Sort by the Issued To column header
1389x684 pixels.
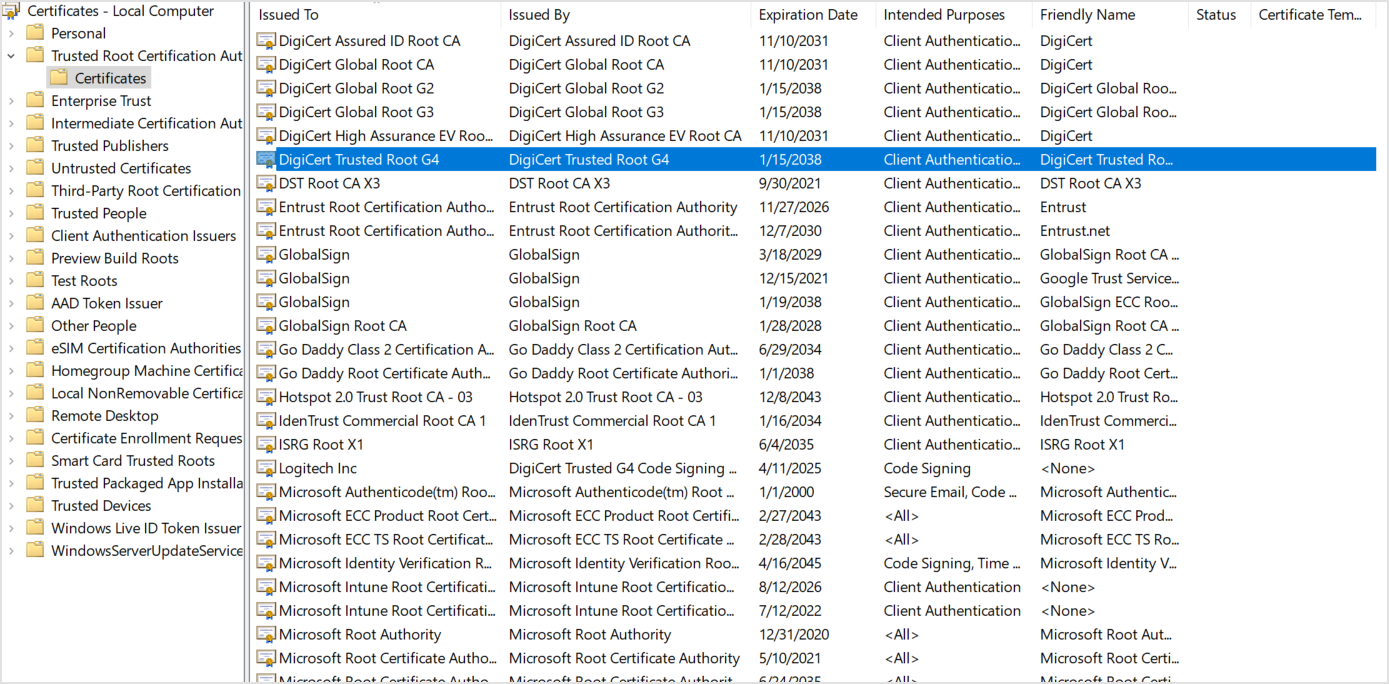290,14
